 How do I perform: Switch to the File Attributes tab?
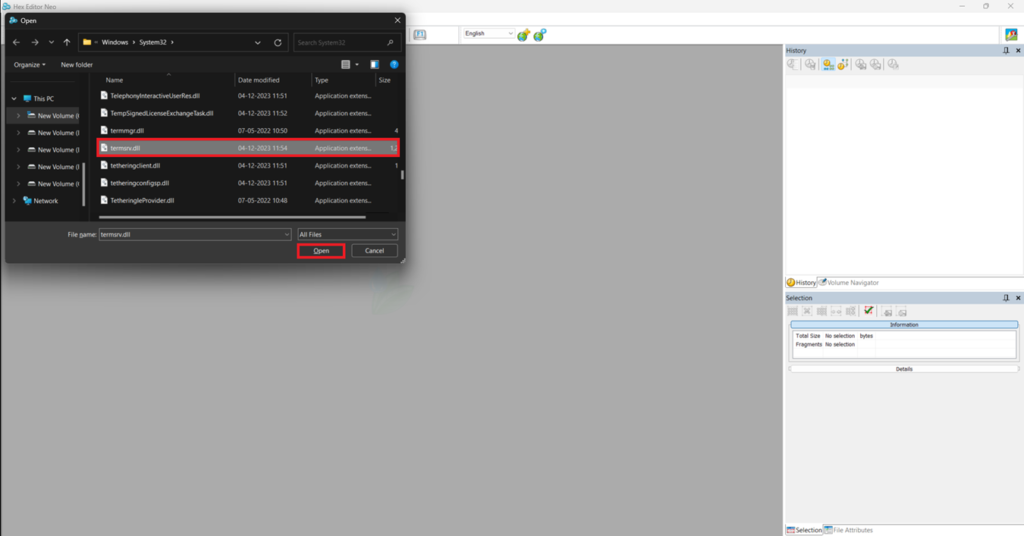click(x=848, y=530)
